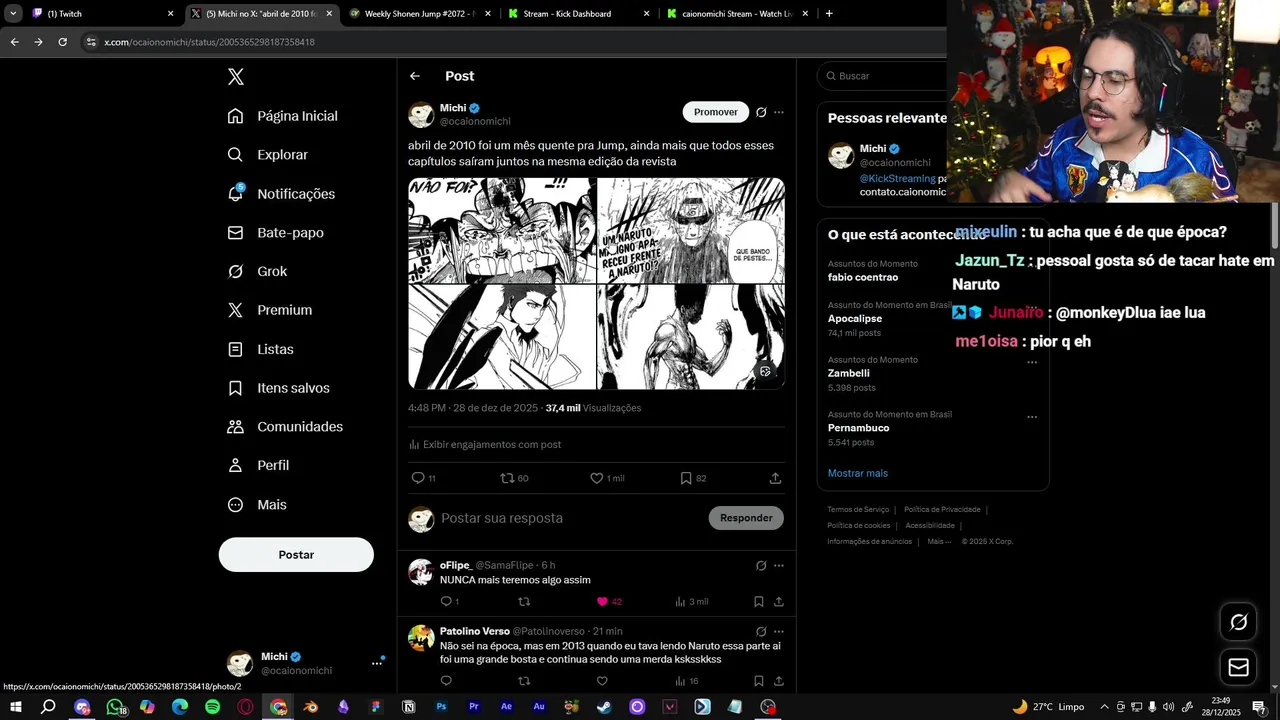Click Mostrar mais under trends
1280x720 pixels.
pyautogui.click(x=858, y=473)
